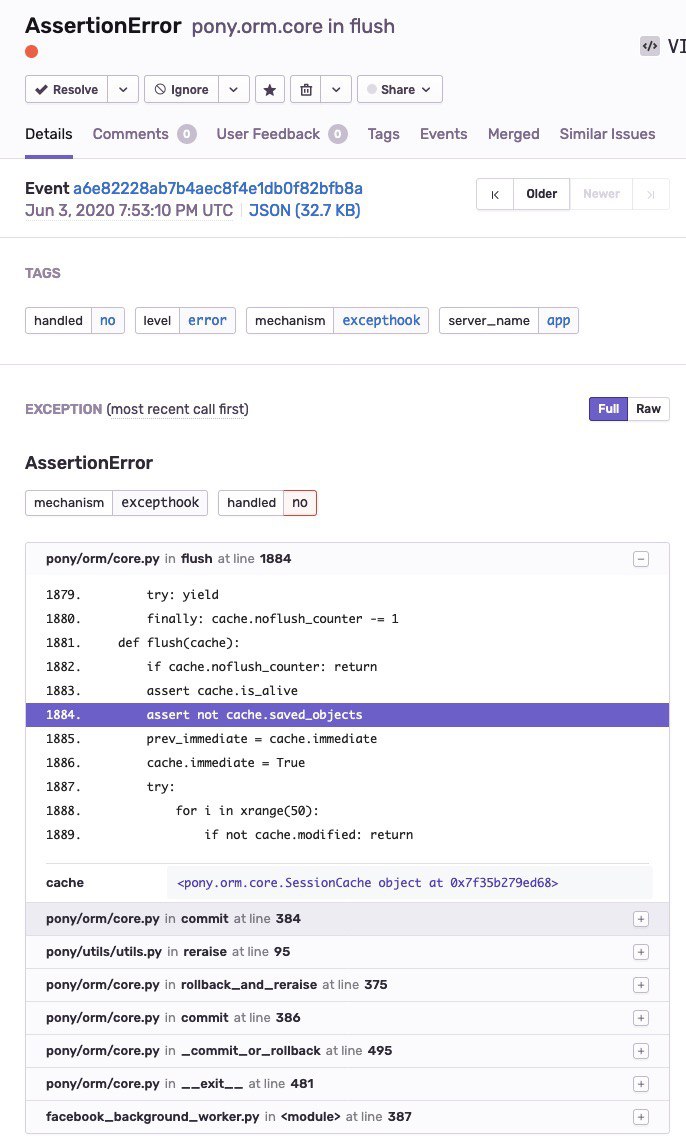Open the Share dropdown

(x=399, y=89)
